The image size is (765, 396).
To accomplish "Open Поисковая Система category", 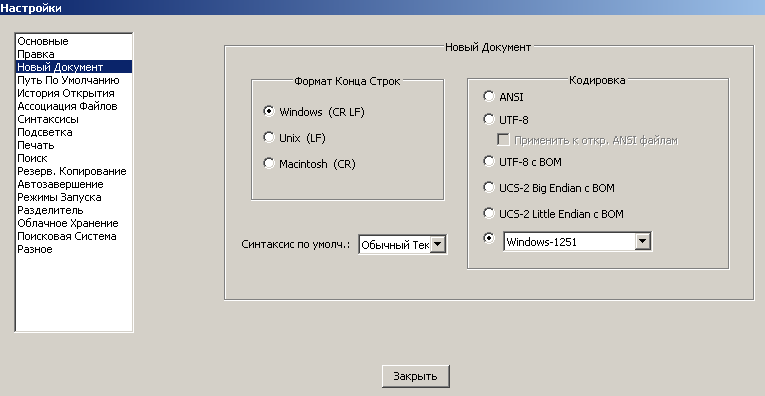I will click(x=74, y=236).
